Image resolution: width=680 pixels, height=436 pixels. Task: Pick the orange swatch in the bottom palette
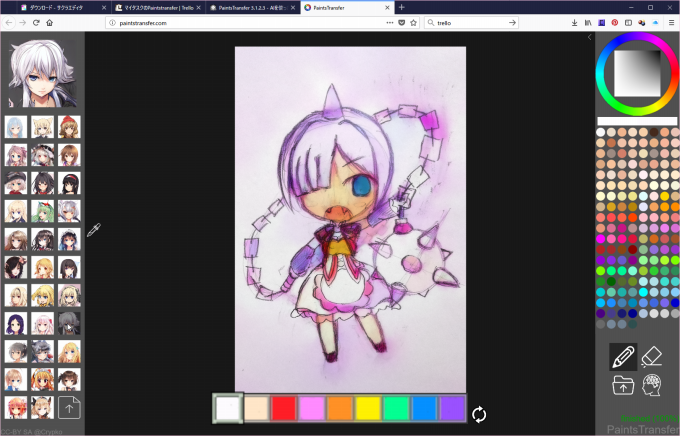coord(340,409)
